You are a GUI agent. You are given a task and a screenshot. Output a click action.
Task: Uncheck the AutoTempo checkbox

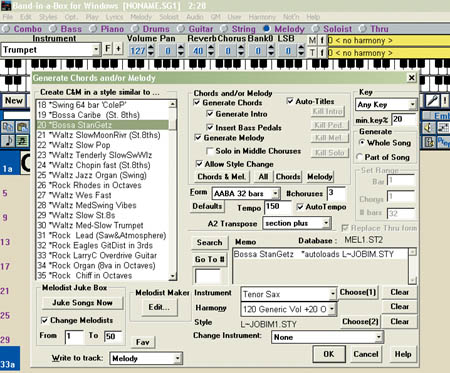300,207
